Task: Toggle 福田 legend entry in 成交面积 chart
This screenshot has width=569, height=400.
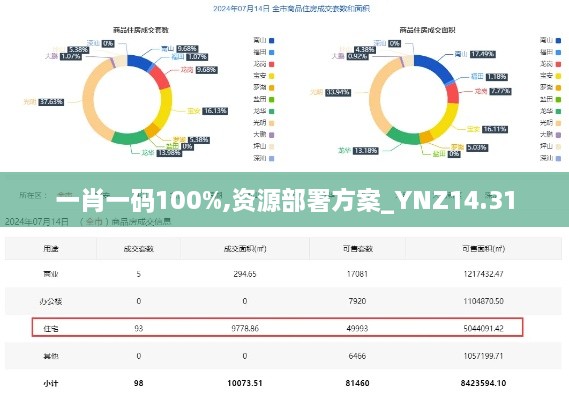Action: [x=550, y=52]
